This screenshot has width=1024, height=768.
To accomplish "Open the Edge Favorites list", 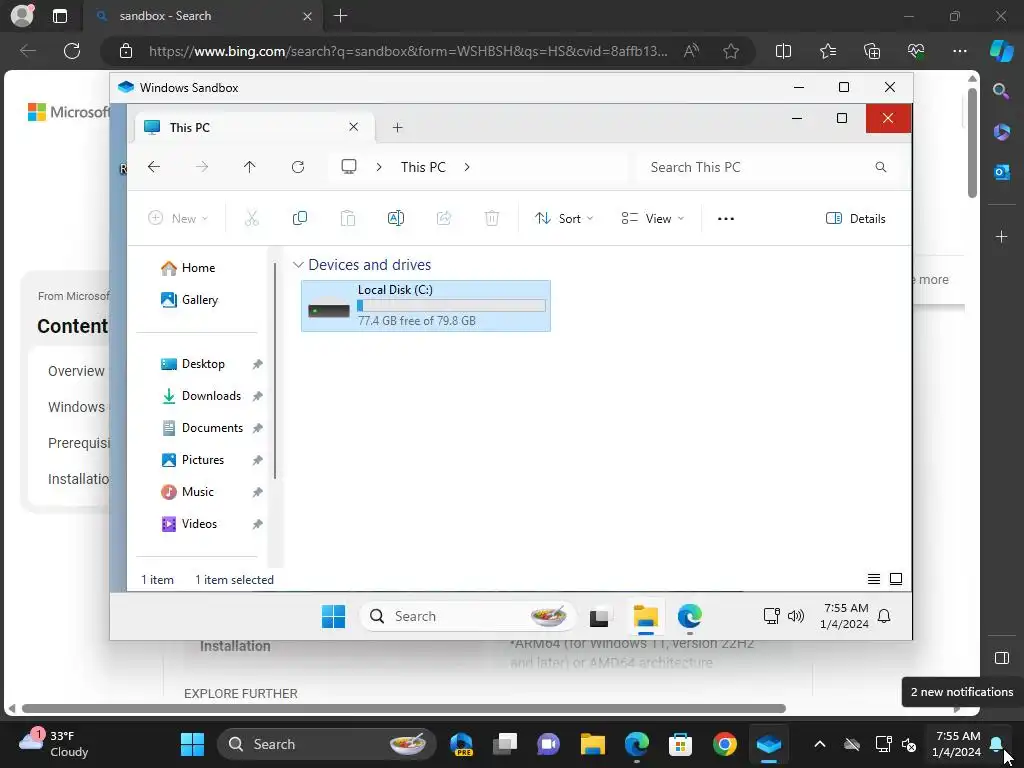I will [x=827, y=51].
